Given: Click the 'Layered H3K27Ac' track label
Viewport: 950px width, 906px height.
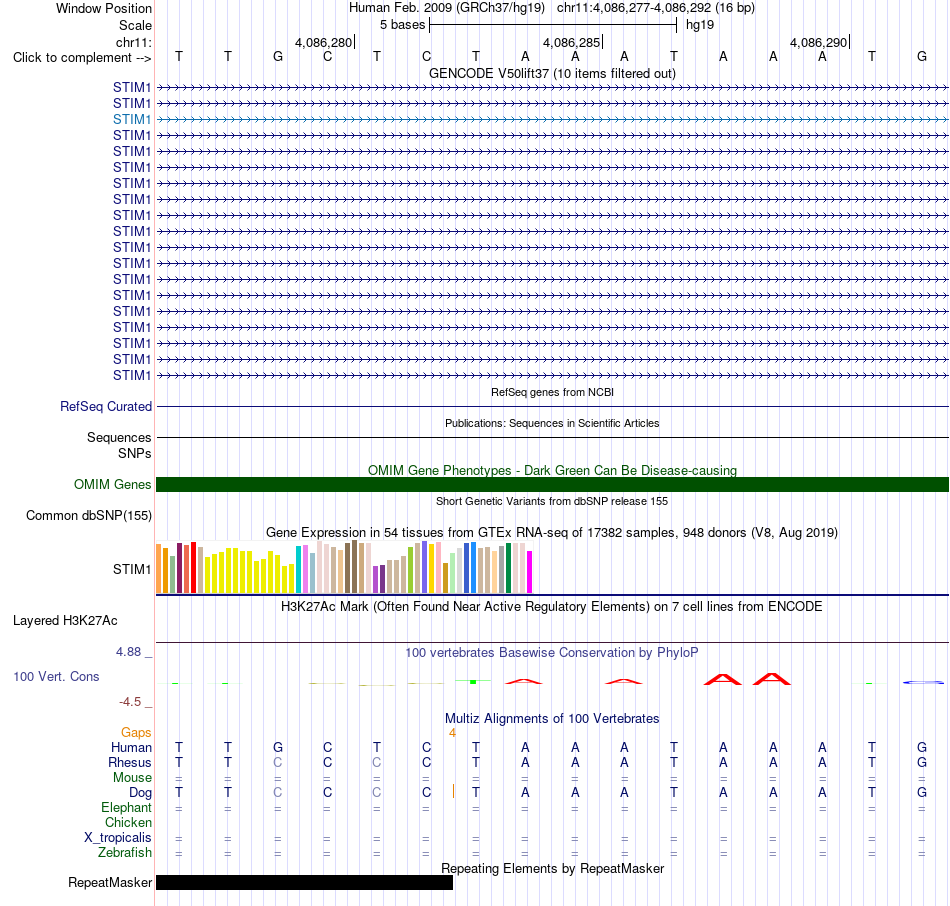Looking at the screenshot, I should [65, 621].
